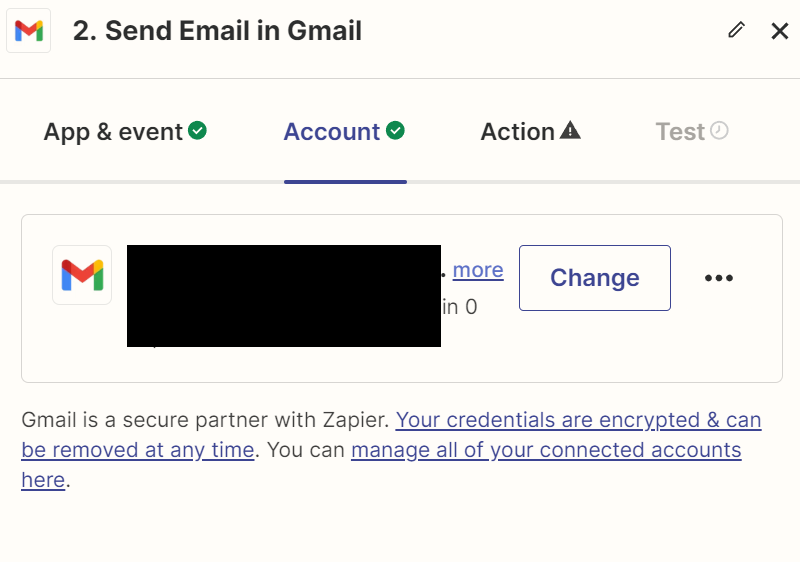This screenshot has height=562, width=800.
Task: Open the three-dot account options menu
Action: [x=719, y=278]
